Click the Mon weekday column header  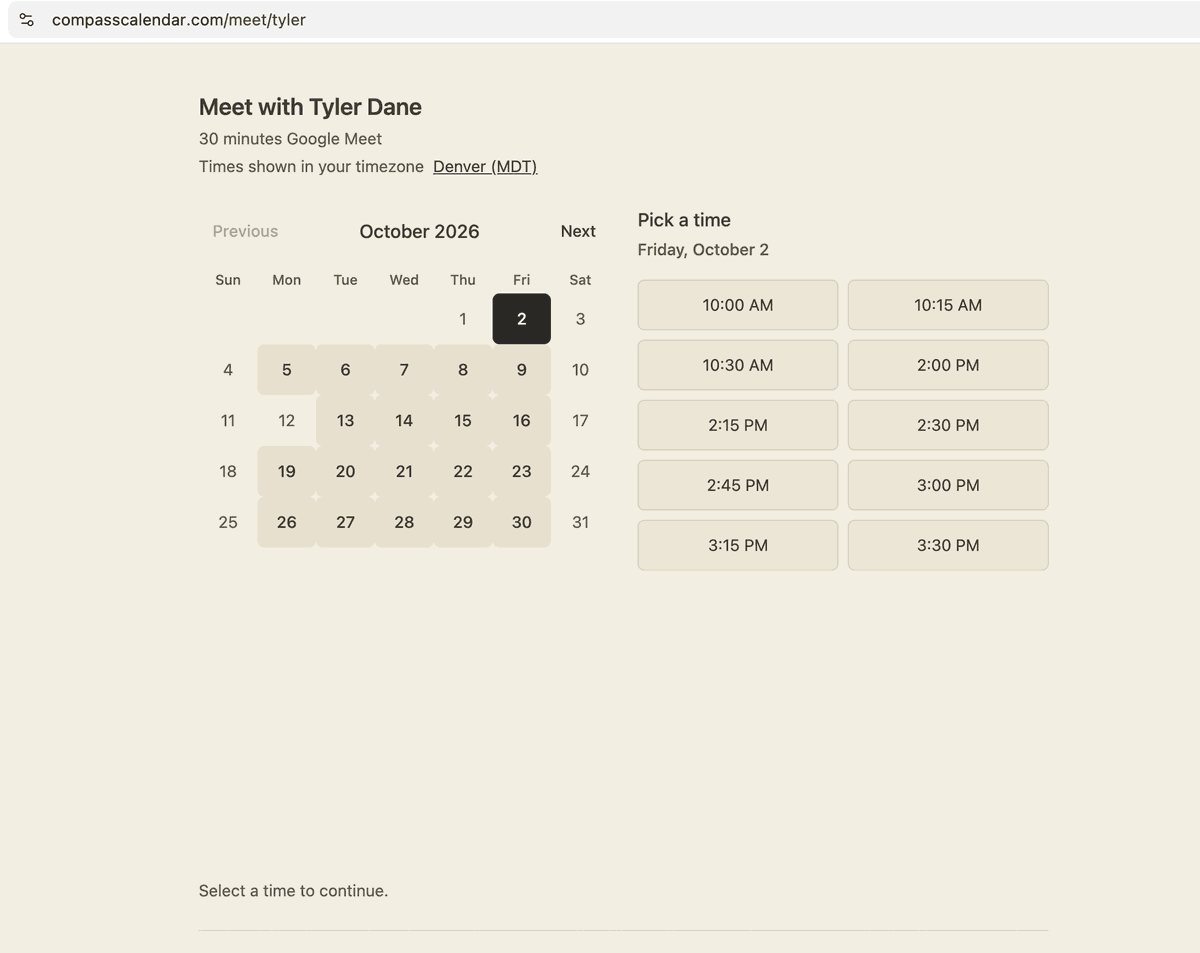point(287,280)
